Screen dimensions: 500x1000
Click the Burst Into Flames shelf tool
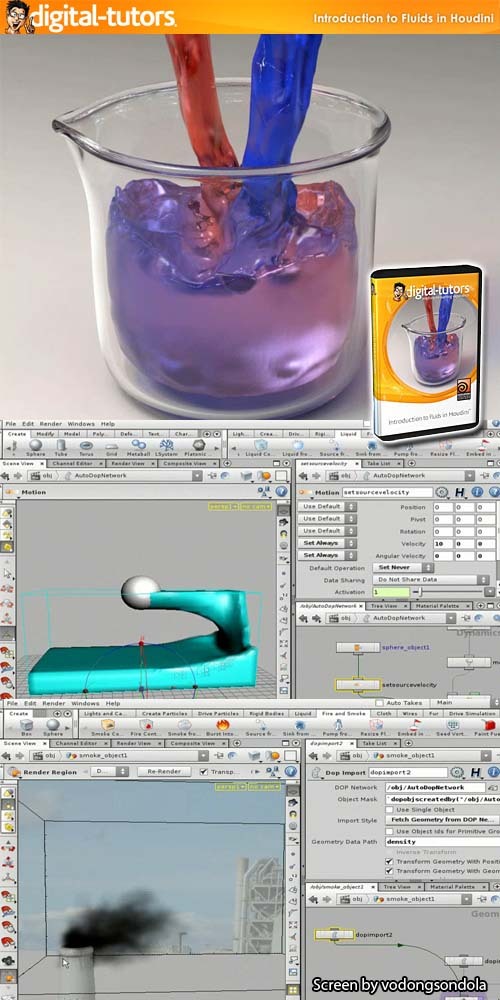(223, 726)
